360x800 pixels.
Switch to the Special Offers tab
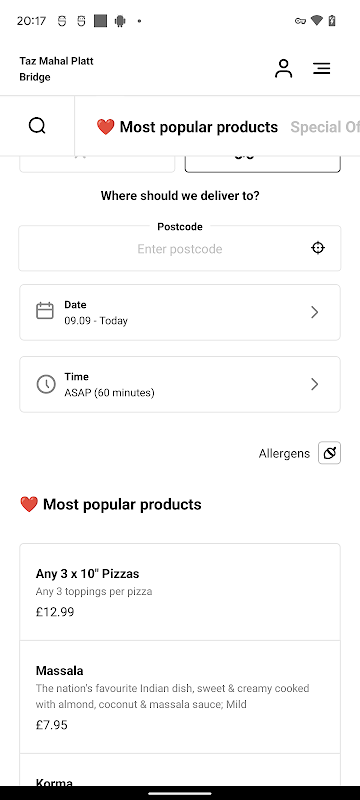[325, 127]
